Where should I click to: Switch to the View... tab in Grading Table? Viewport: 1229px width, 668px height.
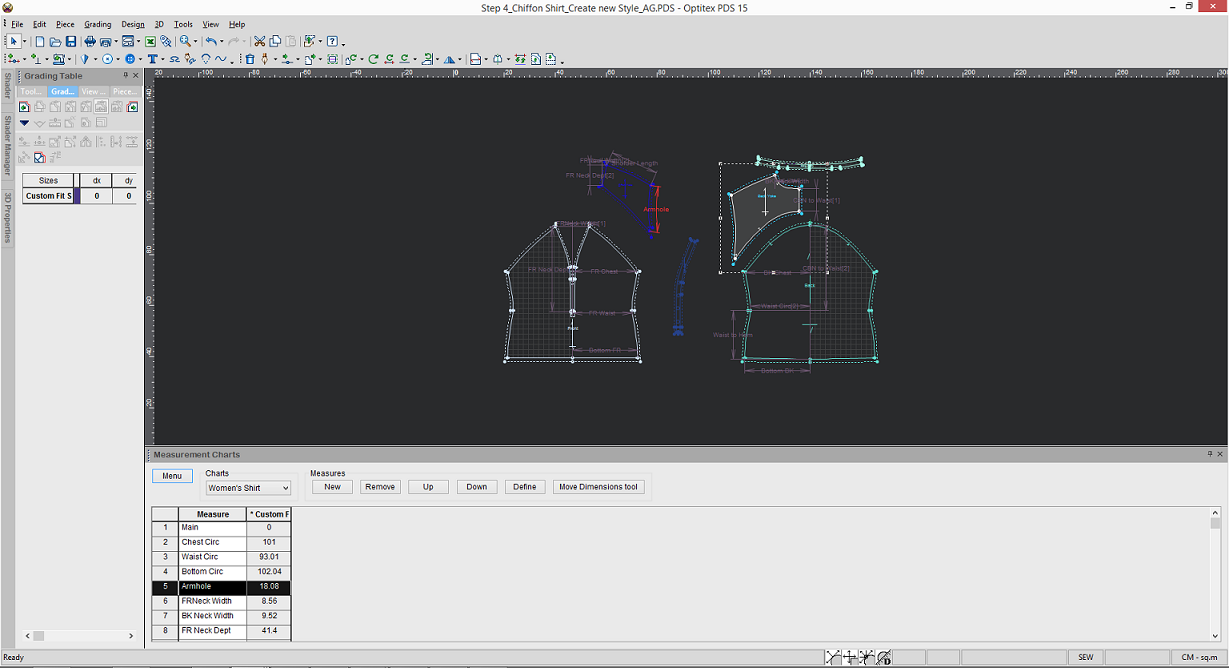click(x=94, y=91)
